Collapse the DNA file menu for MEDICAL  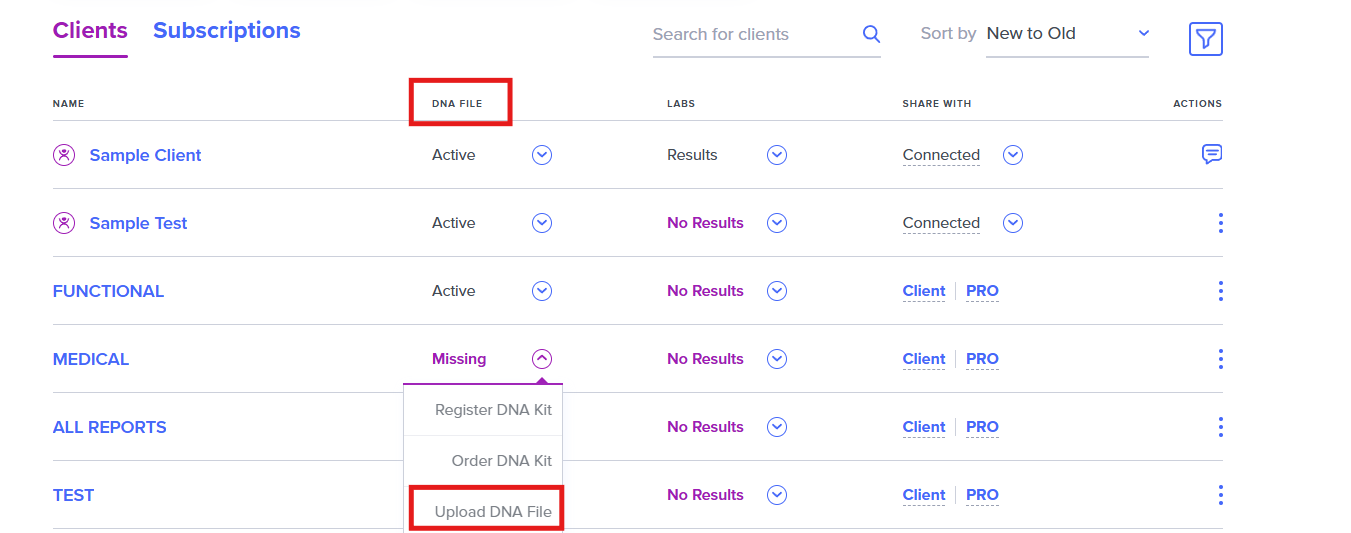(x=542, y=359)
